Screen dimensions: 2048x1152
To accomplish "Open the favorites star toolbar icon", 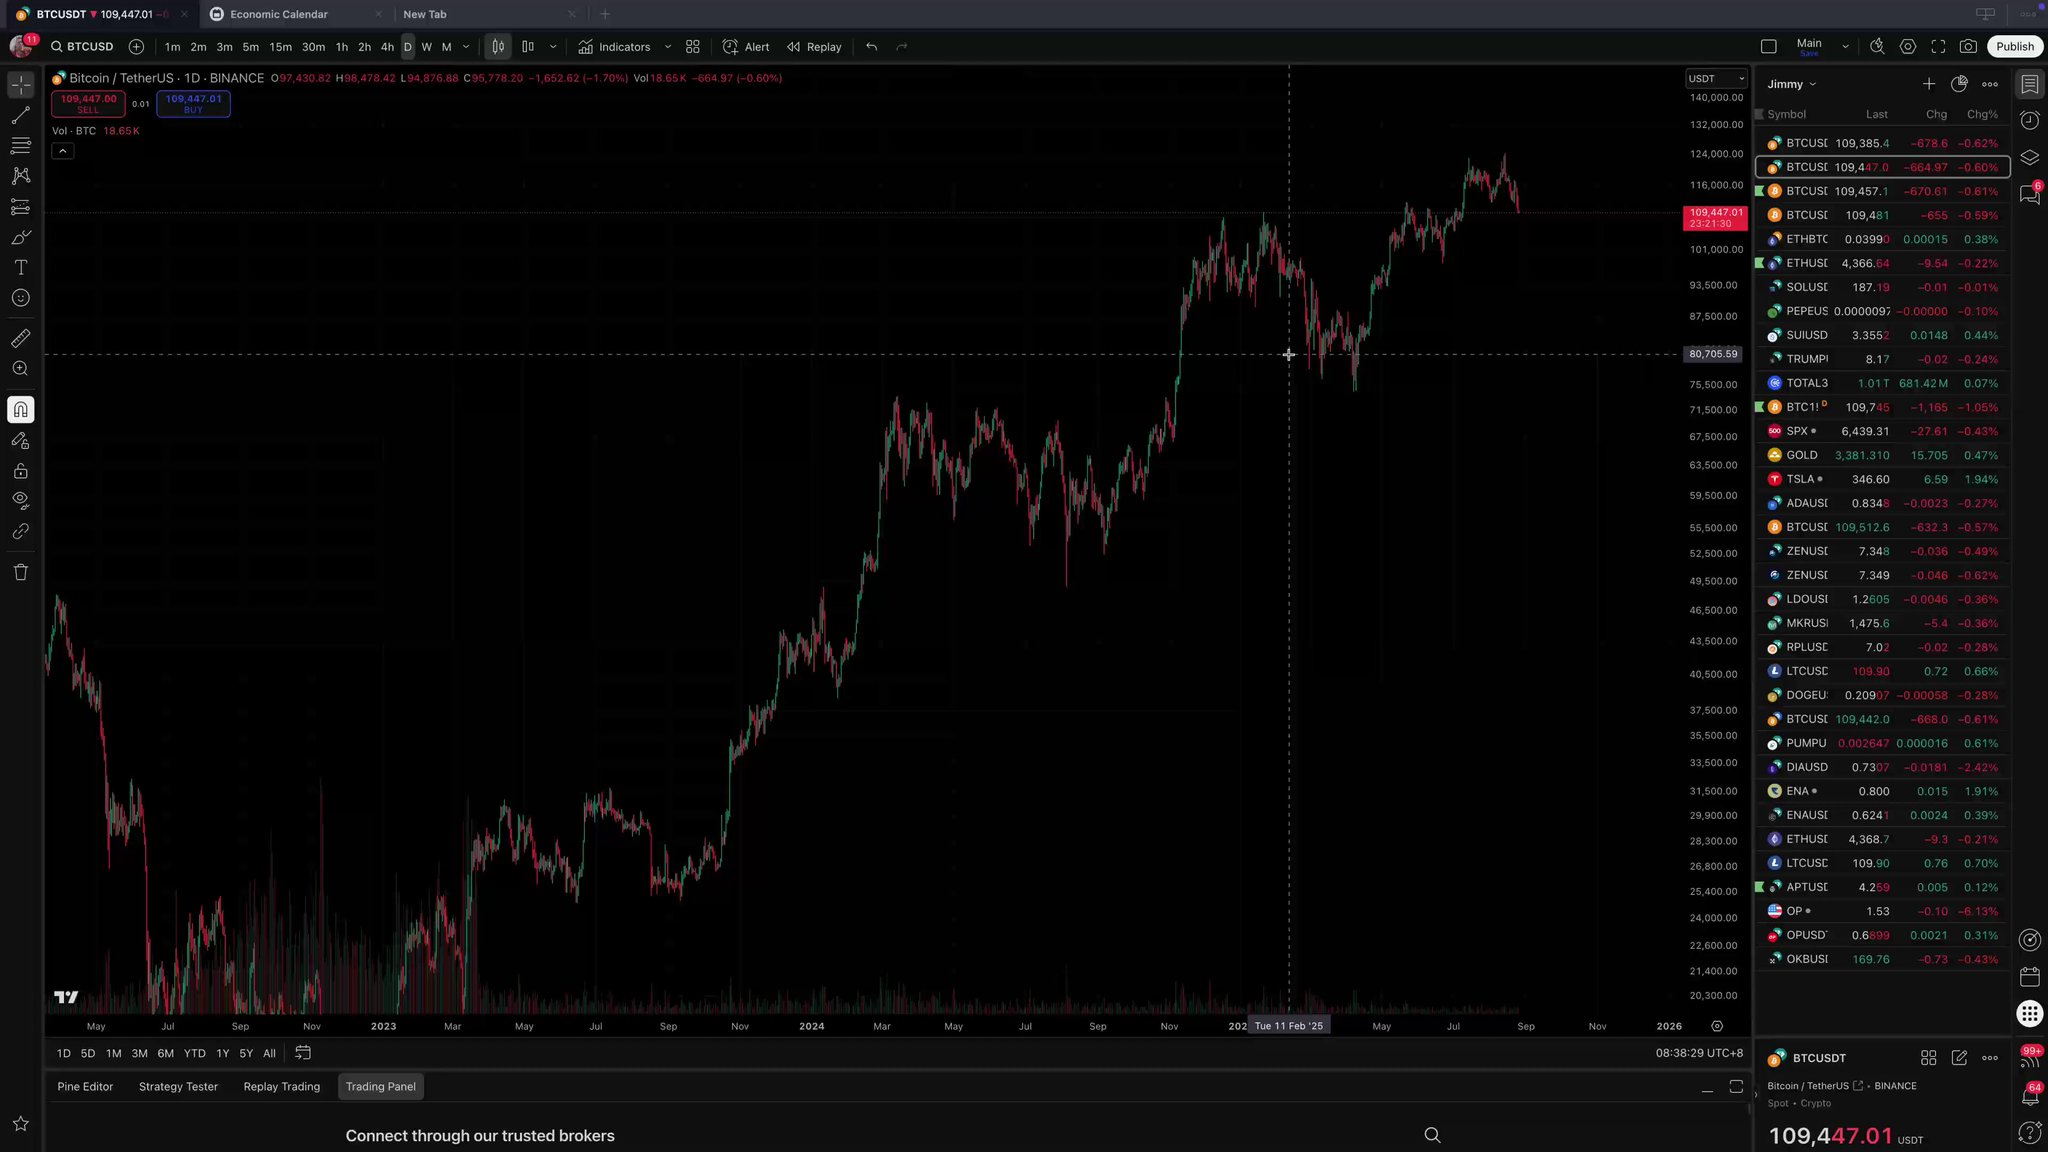I will (21, 1124).
